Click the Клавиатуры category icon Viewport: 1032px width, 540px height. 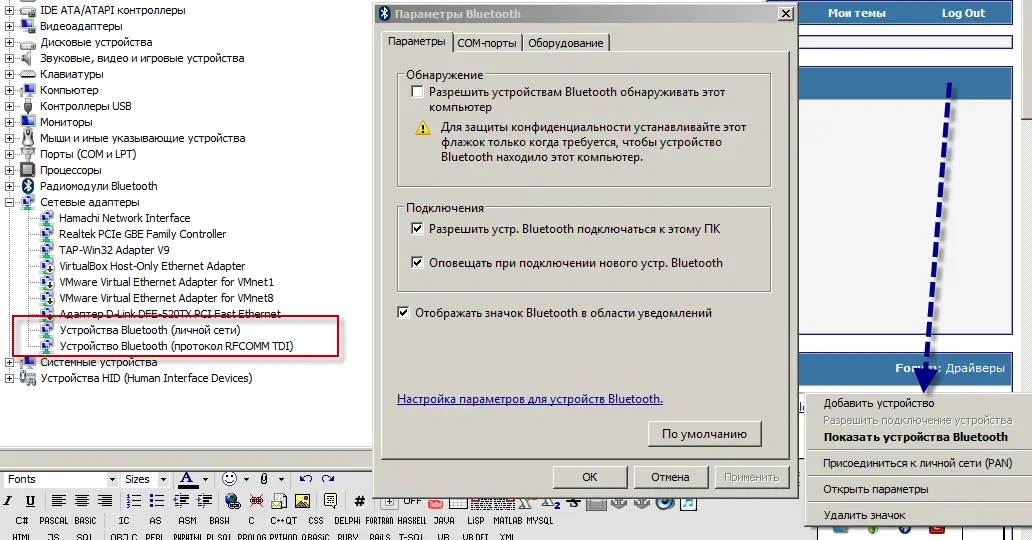28,74
